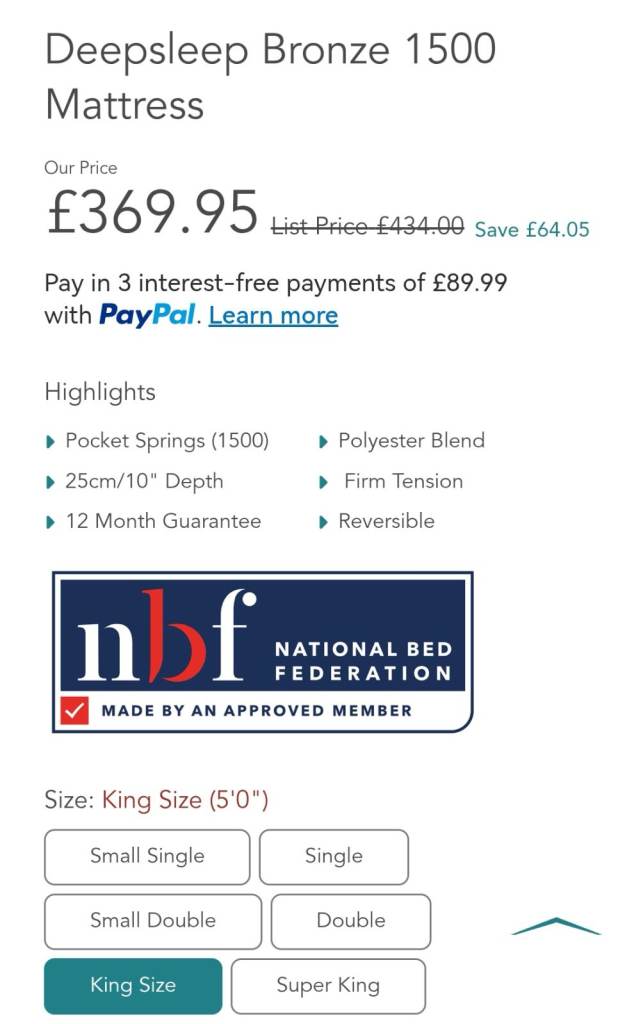Choose the Super King size
The image size is (634, 1024).
328,986
